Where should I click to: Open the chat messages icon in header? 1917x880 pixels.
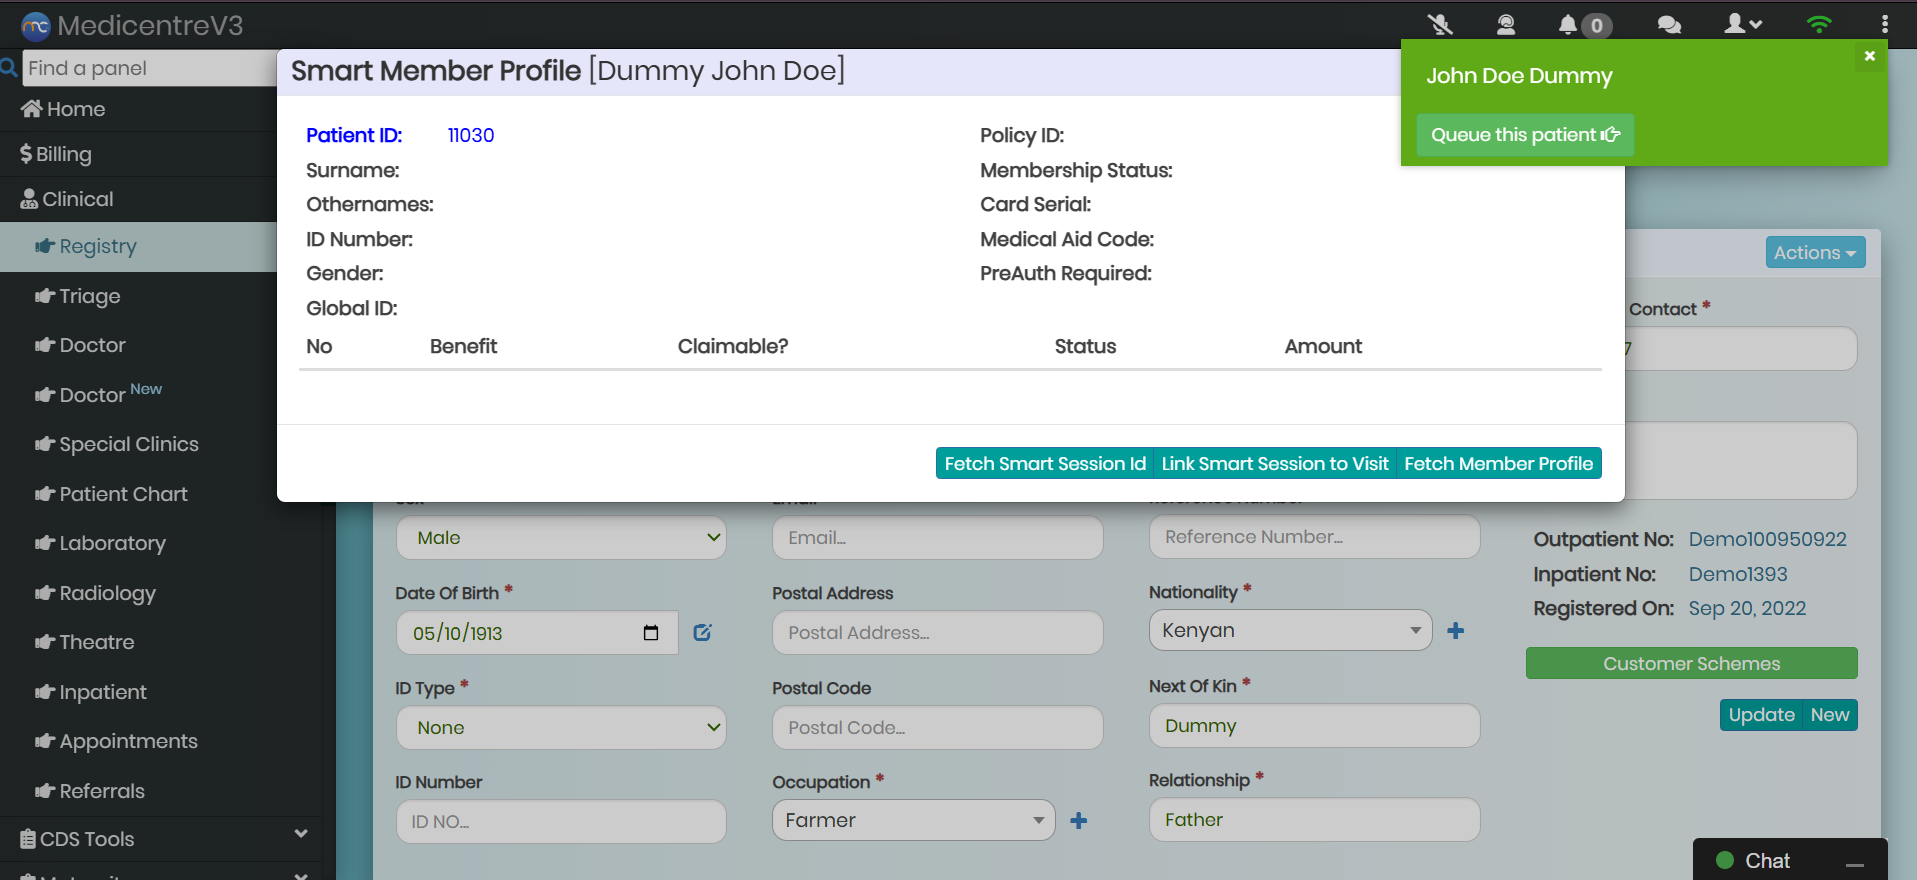tap(1669, 25)
